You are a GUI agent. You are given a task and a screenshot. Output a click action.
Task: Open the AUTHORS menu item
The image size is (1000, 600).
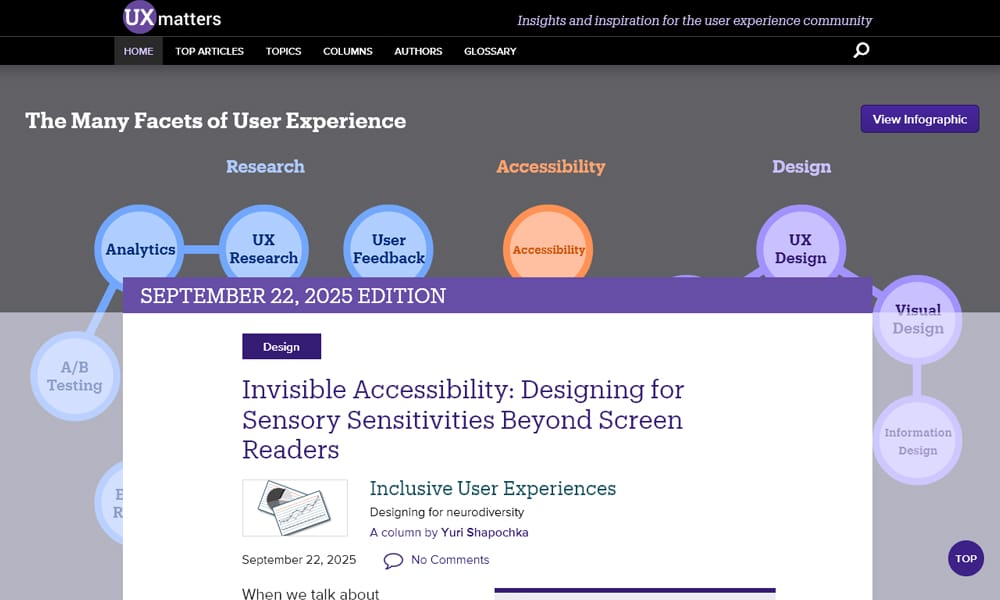[418, 51]
